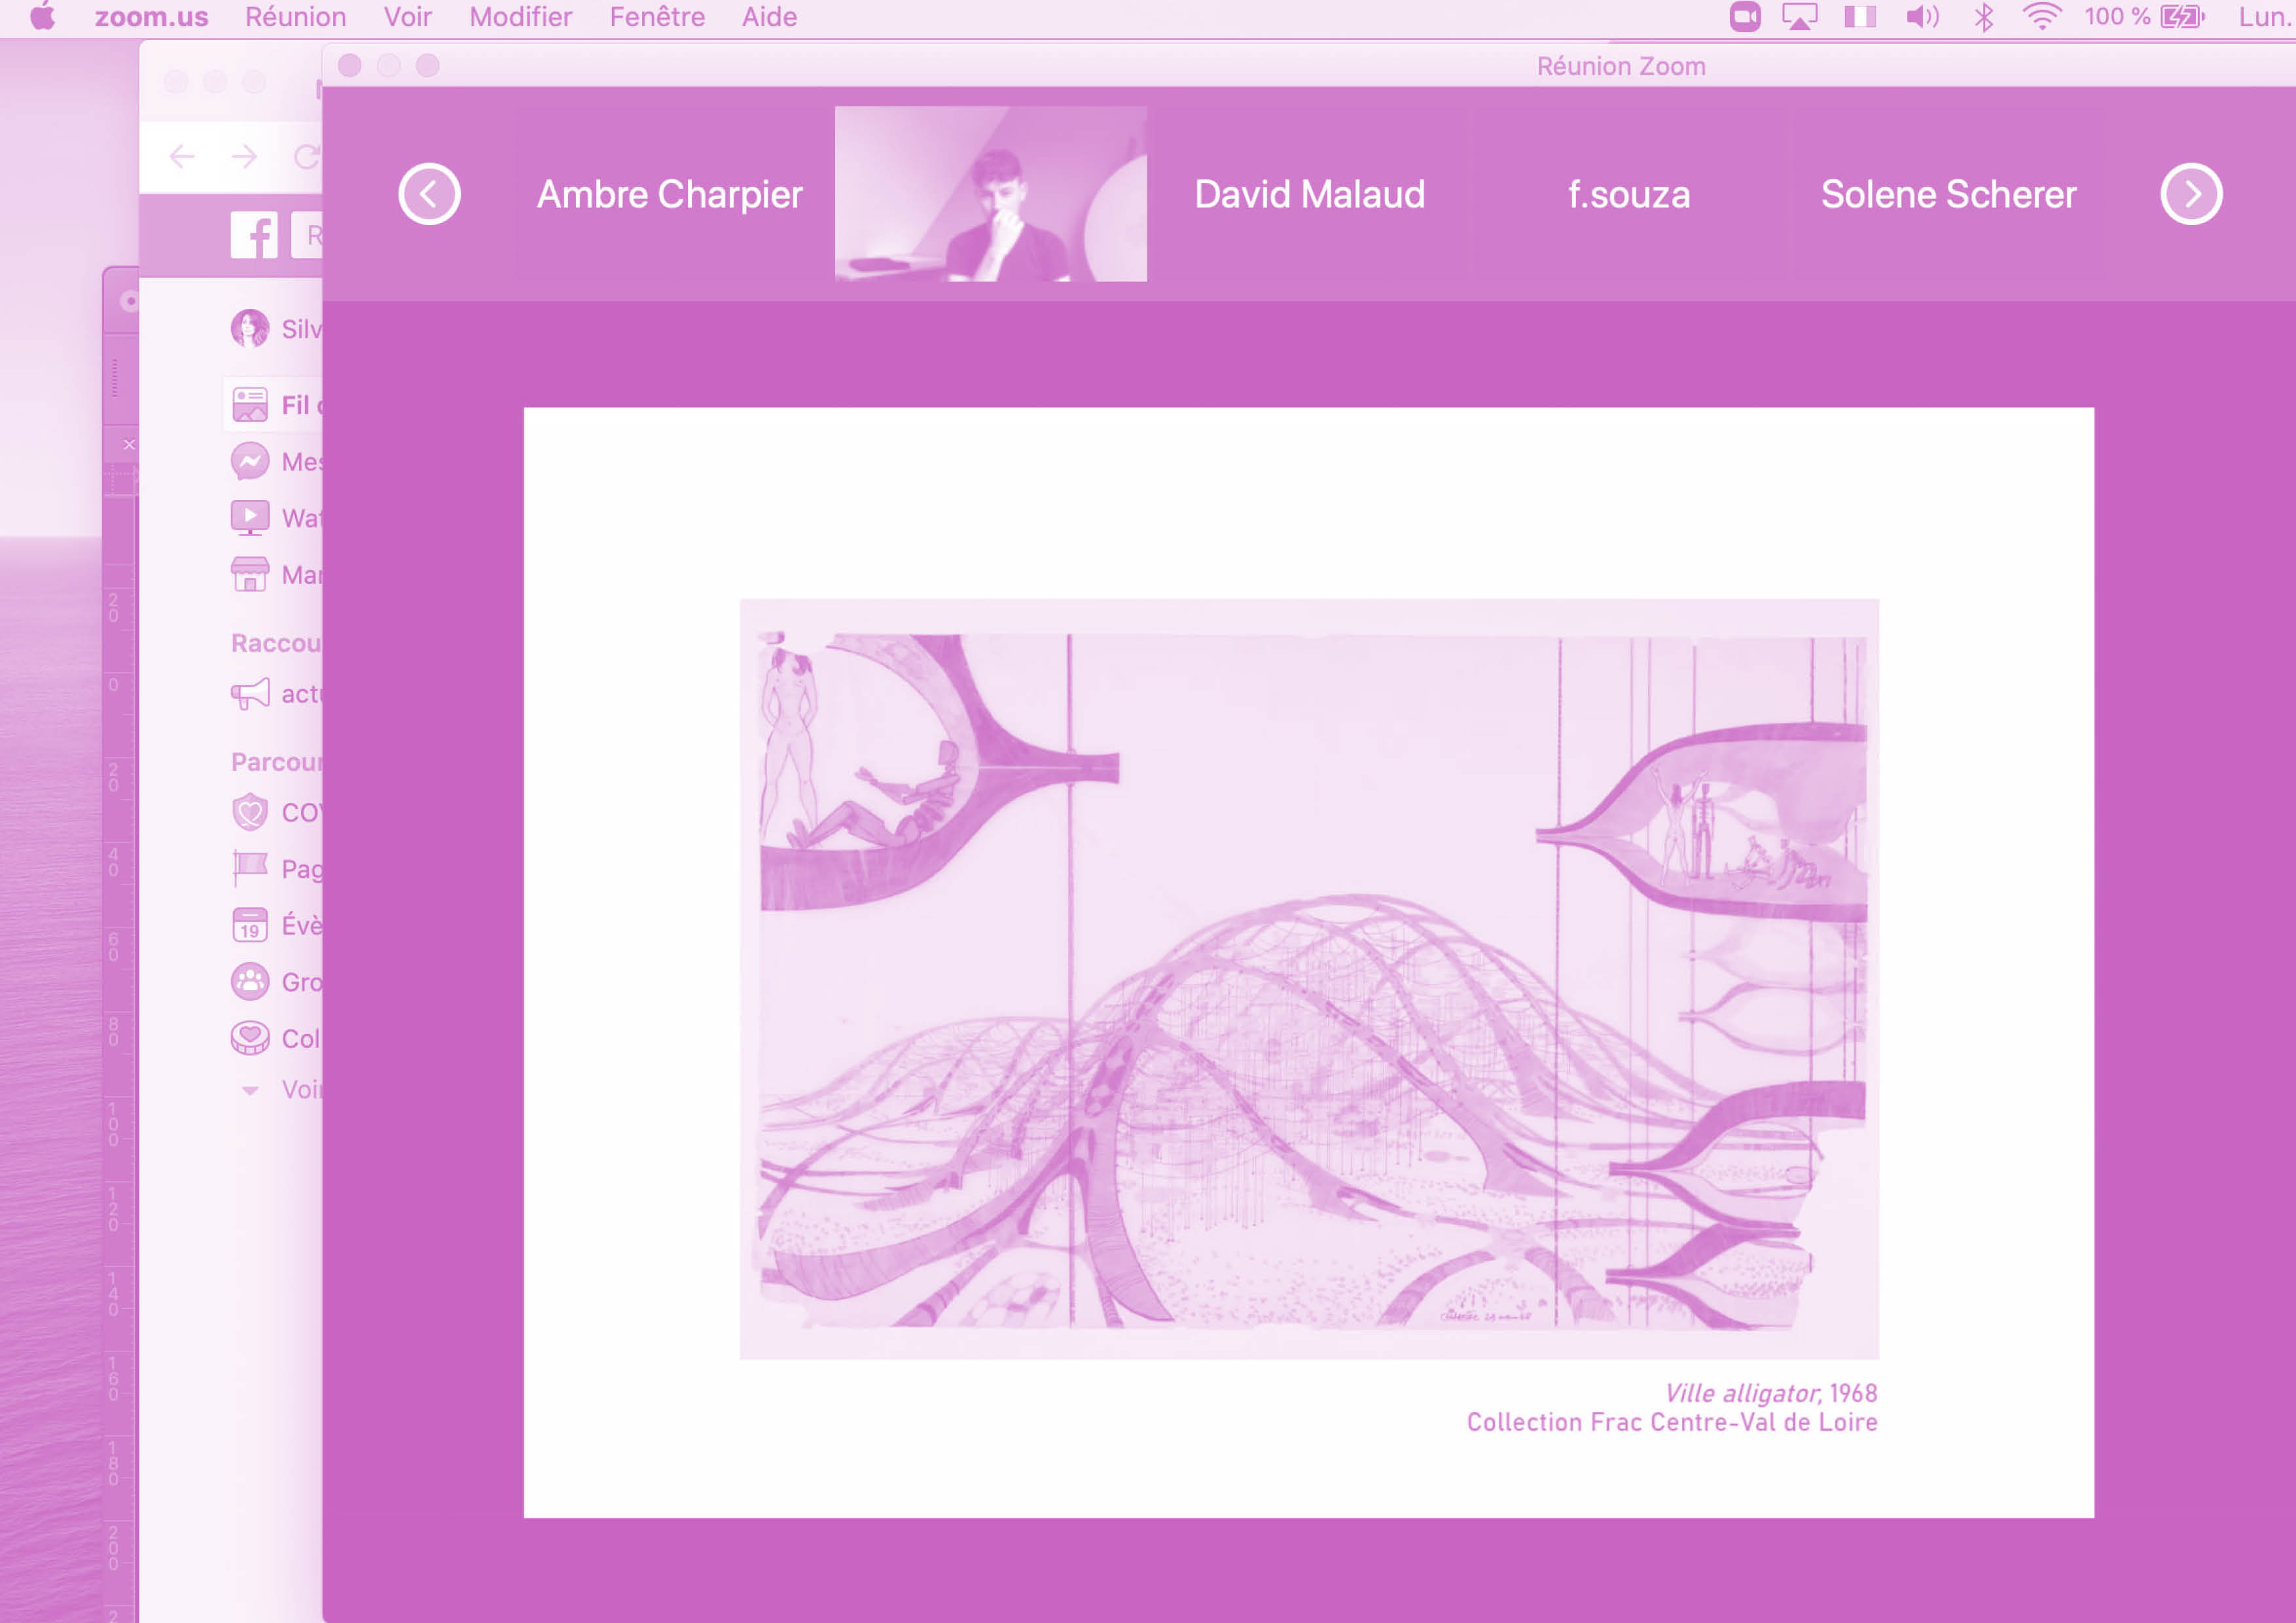Open the Fenêtre menu
This screenshot has width=2296, height=1623.
[x=657, y=17]
